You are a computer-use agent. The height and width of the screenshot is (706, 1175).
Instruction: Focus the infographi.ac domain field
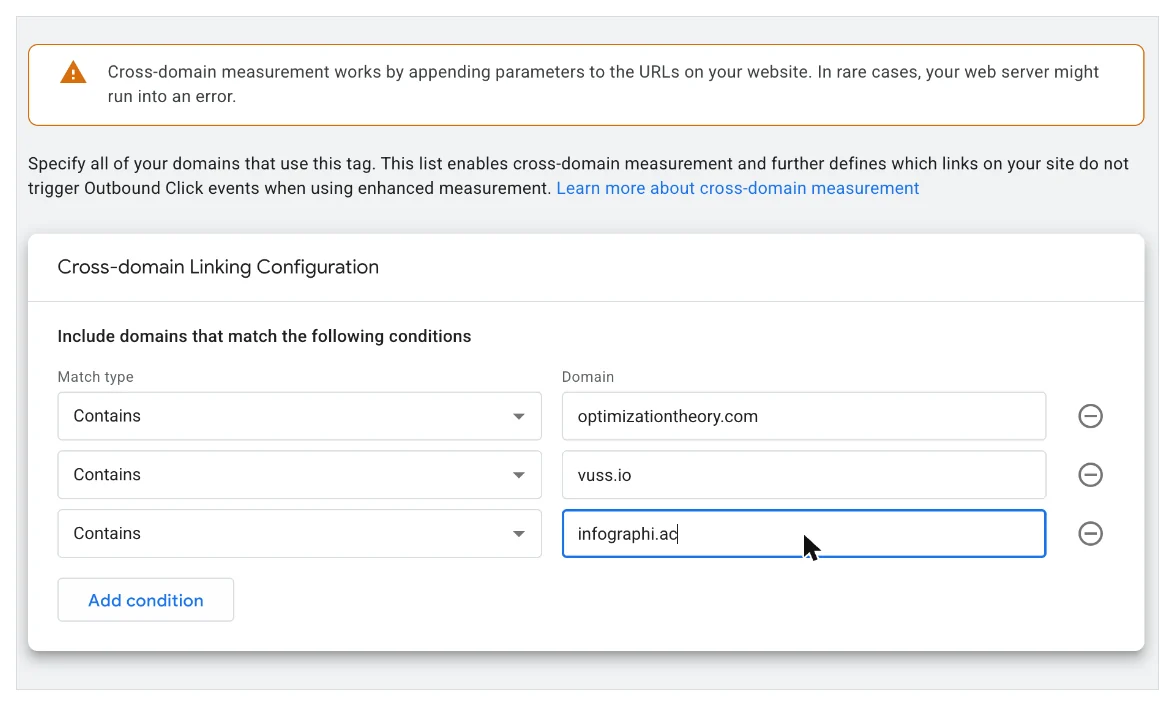(803, 534)
